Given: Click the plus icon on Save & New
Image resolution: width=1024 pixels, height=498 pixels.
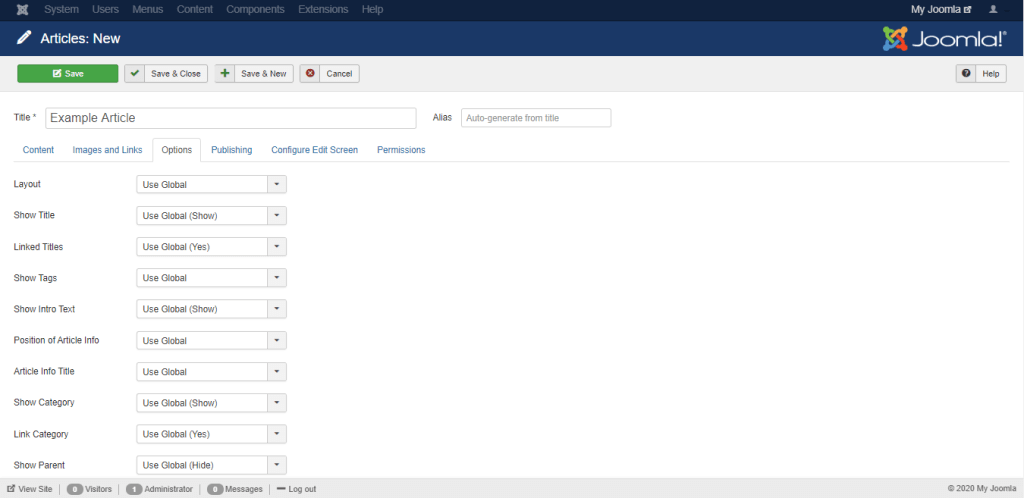Looking at the screenshot, I should point(225,74).
